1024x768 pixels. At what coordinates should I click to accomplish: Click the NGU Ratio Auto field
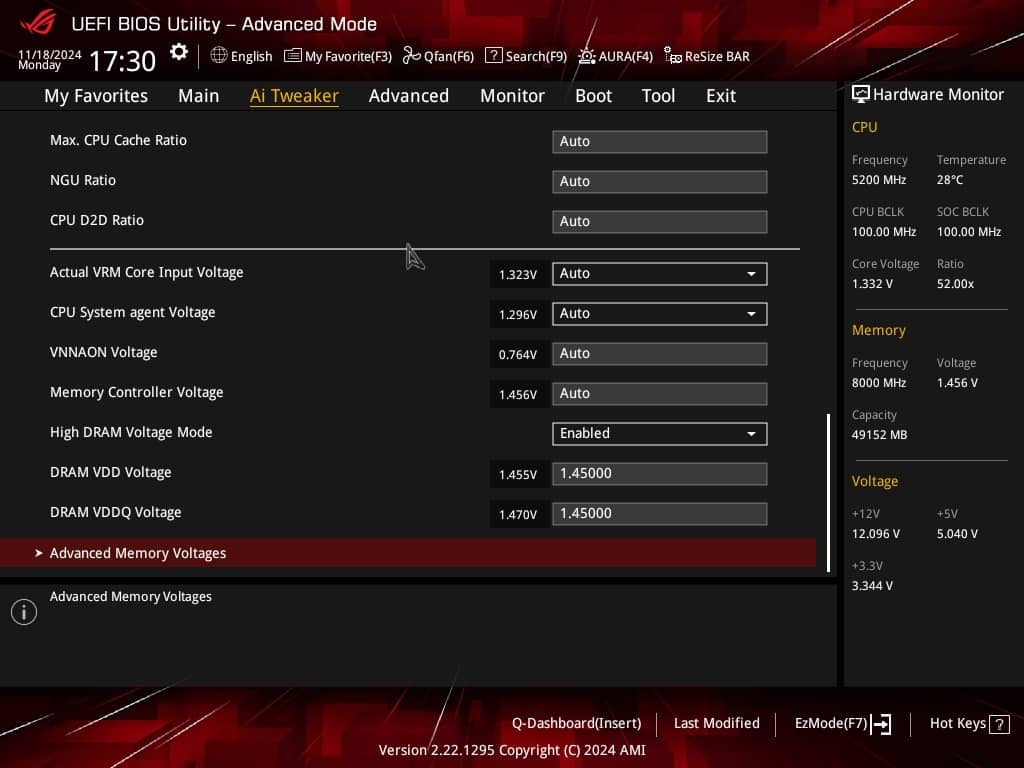pyautogui.click(x=660, y=182)
